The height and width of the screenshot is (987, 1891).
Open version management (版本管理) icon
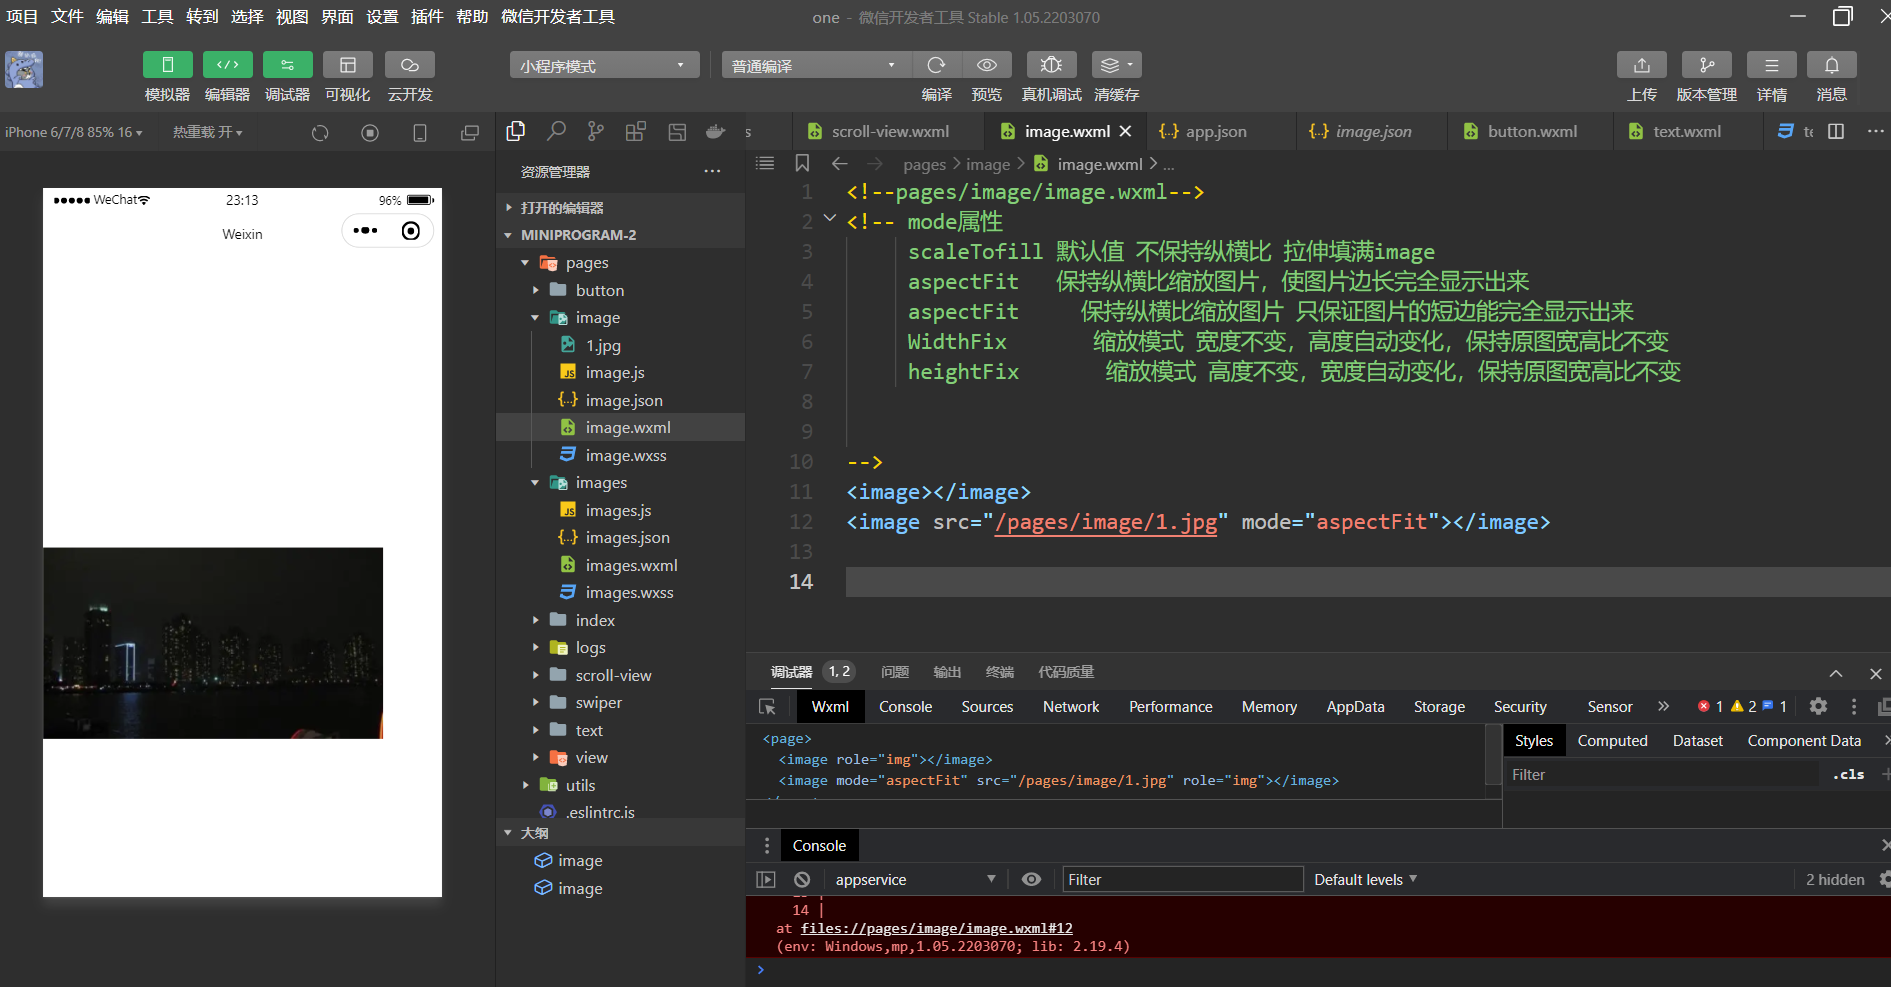pyautogui.click(x=1706, y=65)
